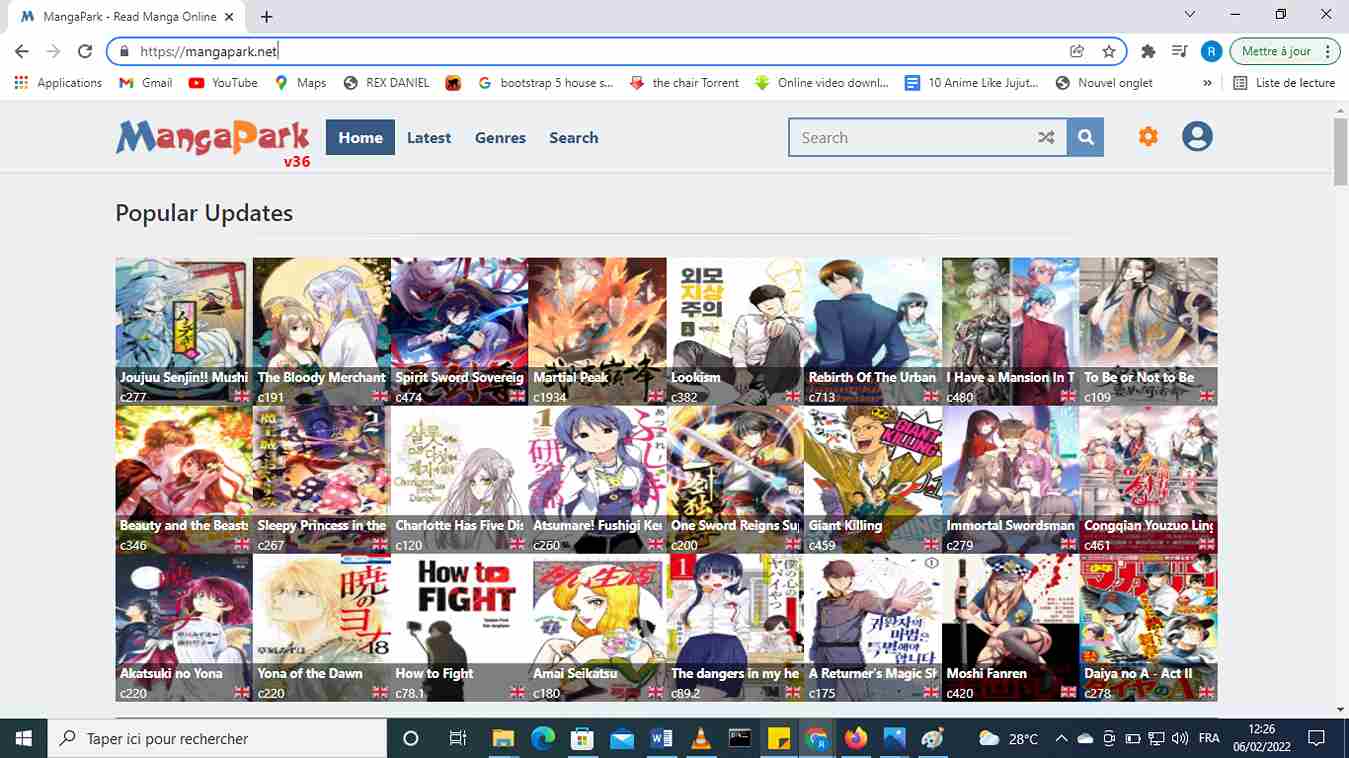The image size is (1349, 758).
Task: Go back using browser back arrow
Action: click(22, 51)
